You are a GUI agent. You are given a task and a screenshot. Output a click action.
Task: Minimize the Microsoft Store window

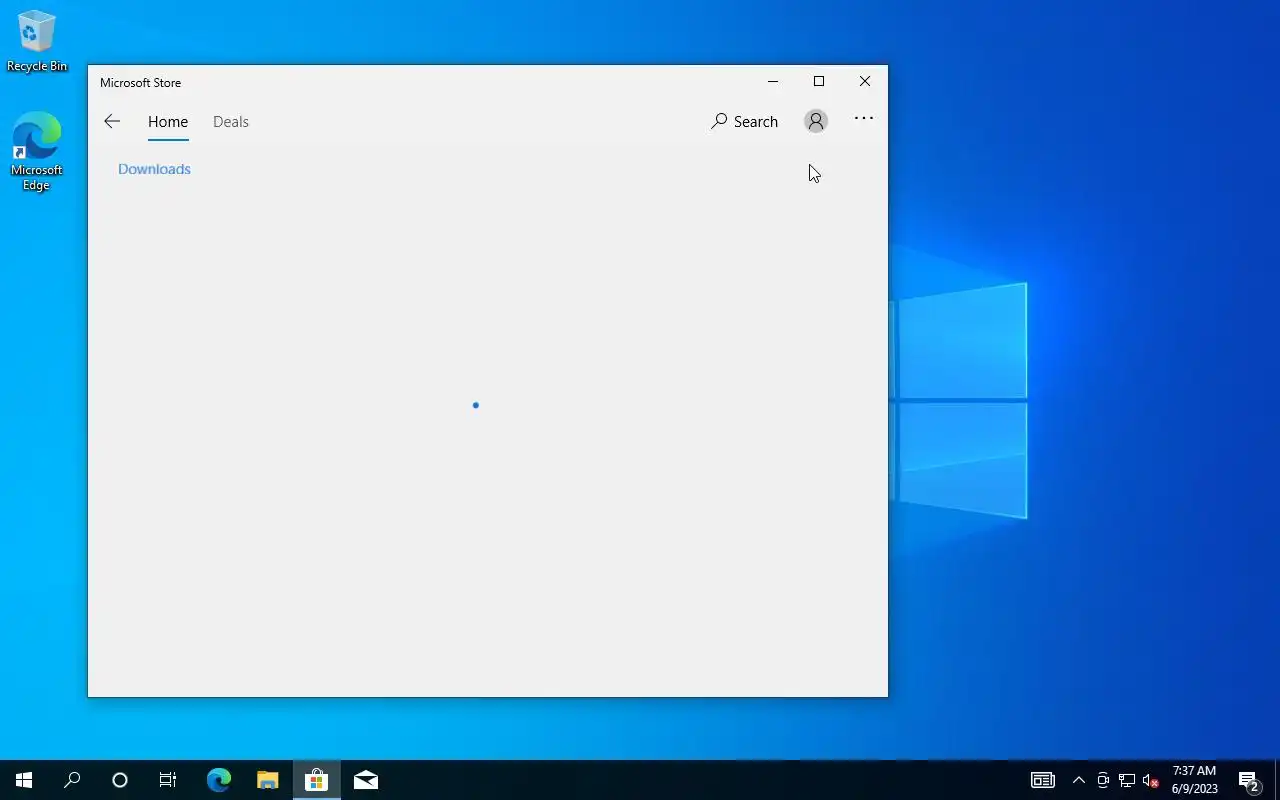(773, 82)
